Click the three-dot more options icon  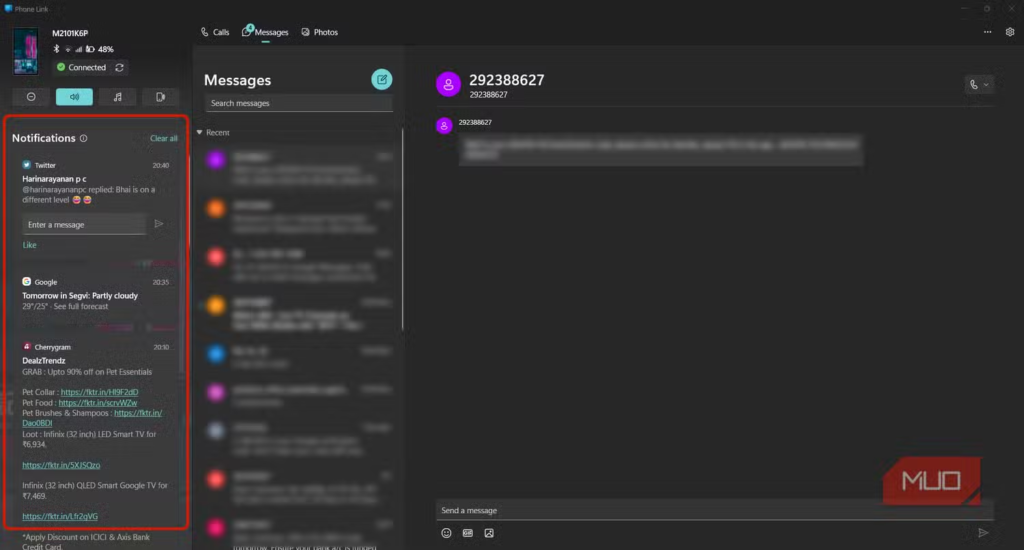click(988, 32)
